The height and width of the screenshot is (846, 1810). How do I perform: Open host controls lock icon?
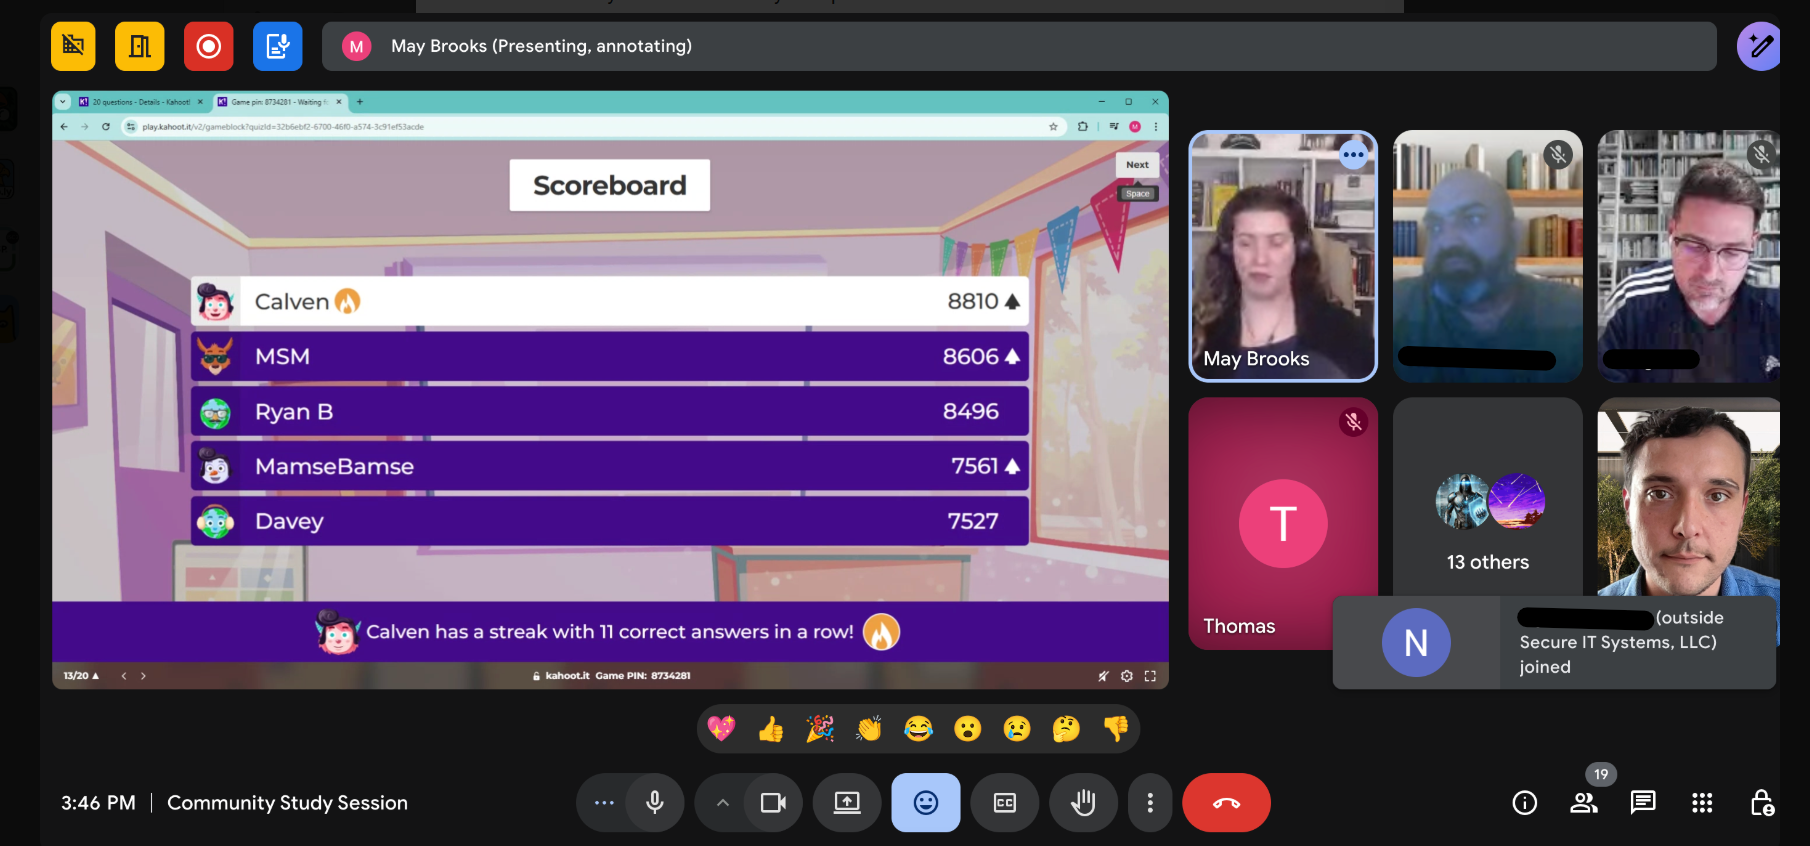pyautogui.click(x=1762, y=802)
